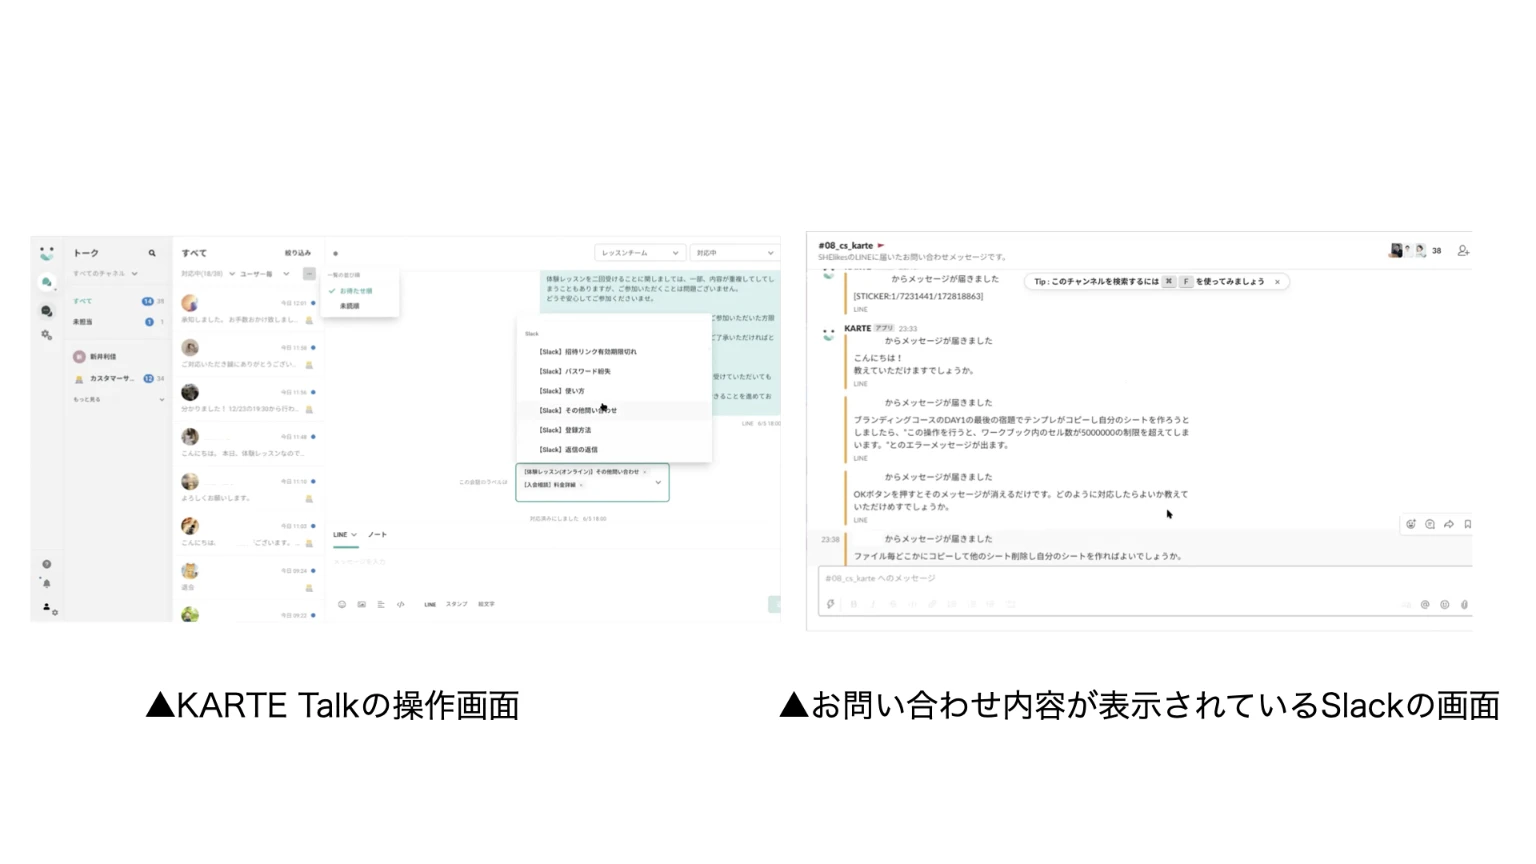Open conversation よろしくお願いします。
The height and width of the screenshot is (864, 1536).
point(247,489)
